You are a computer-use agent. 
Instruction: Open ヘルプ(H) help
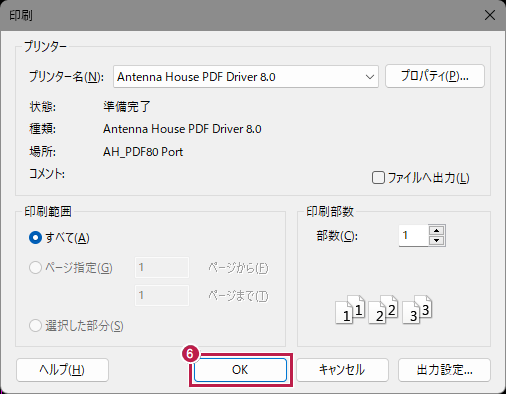[x=62, y=370]
